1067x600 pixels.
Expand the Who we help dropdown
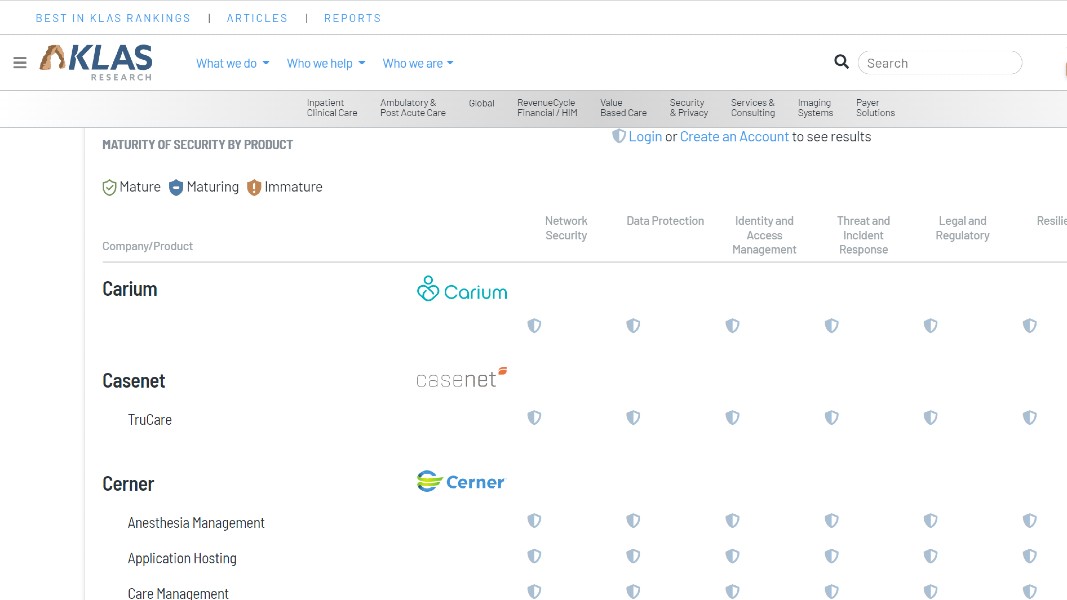click(326, 63)
